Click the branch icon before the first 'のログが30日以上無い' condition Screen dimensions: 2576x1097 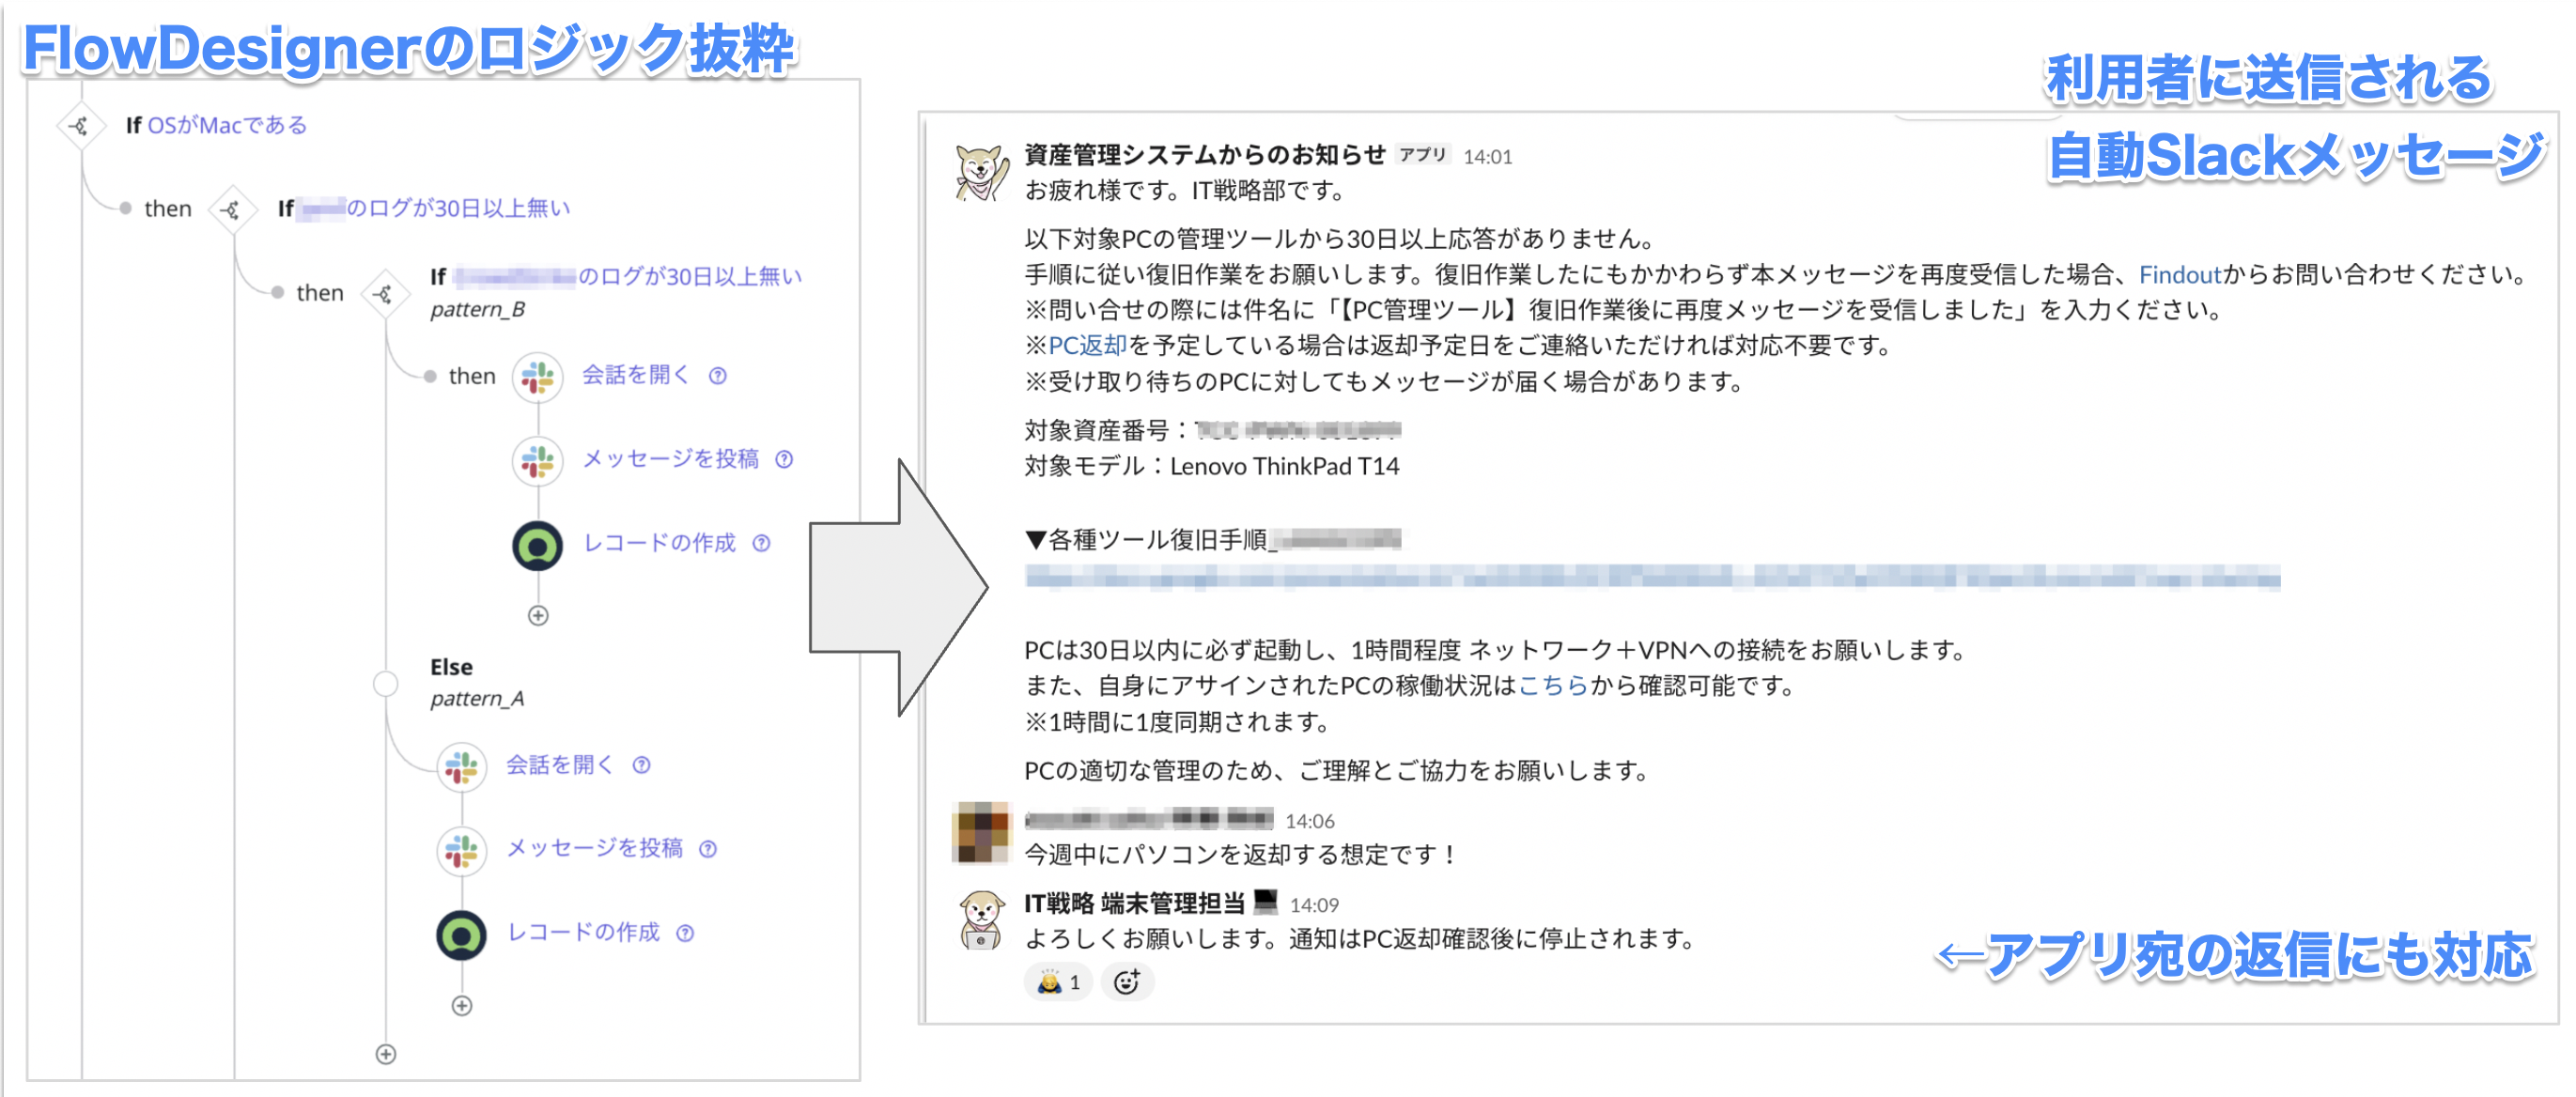(232, 210)
